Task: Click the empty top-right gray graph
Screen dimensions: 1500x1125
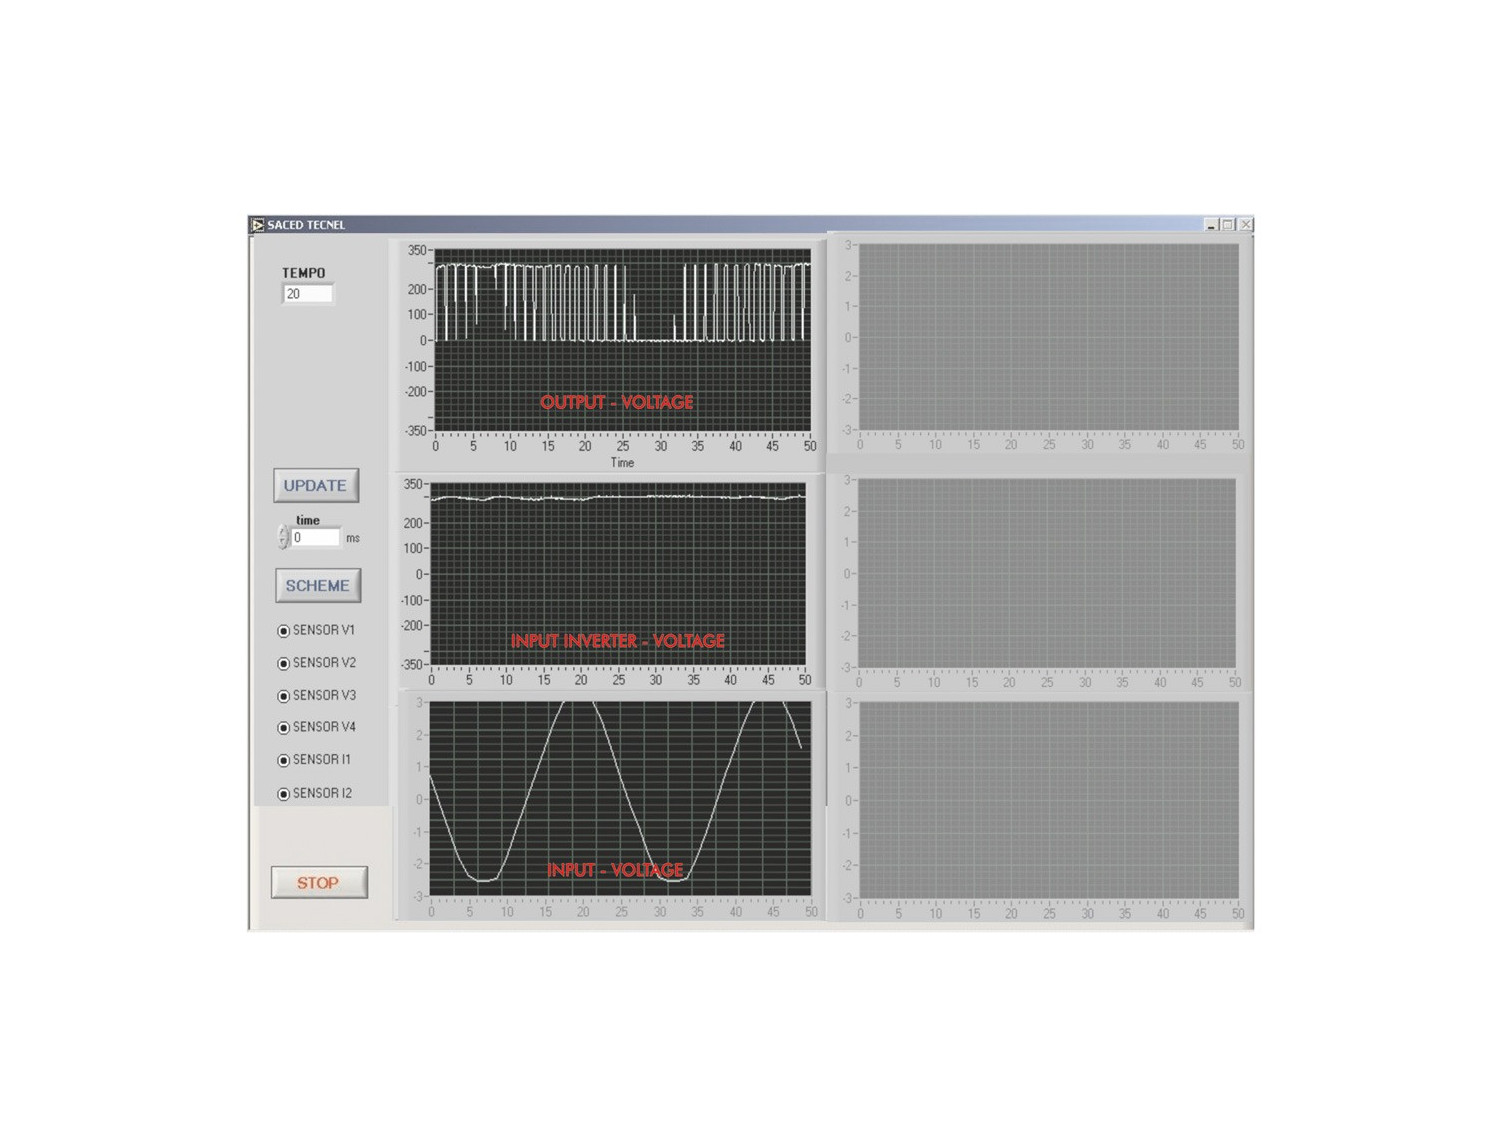Action: click(1048, 338)
